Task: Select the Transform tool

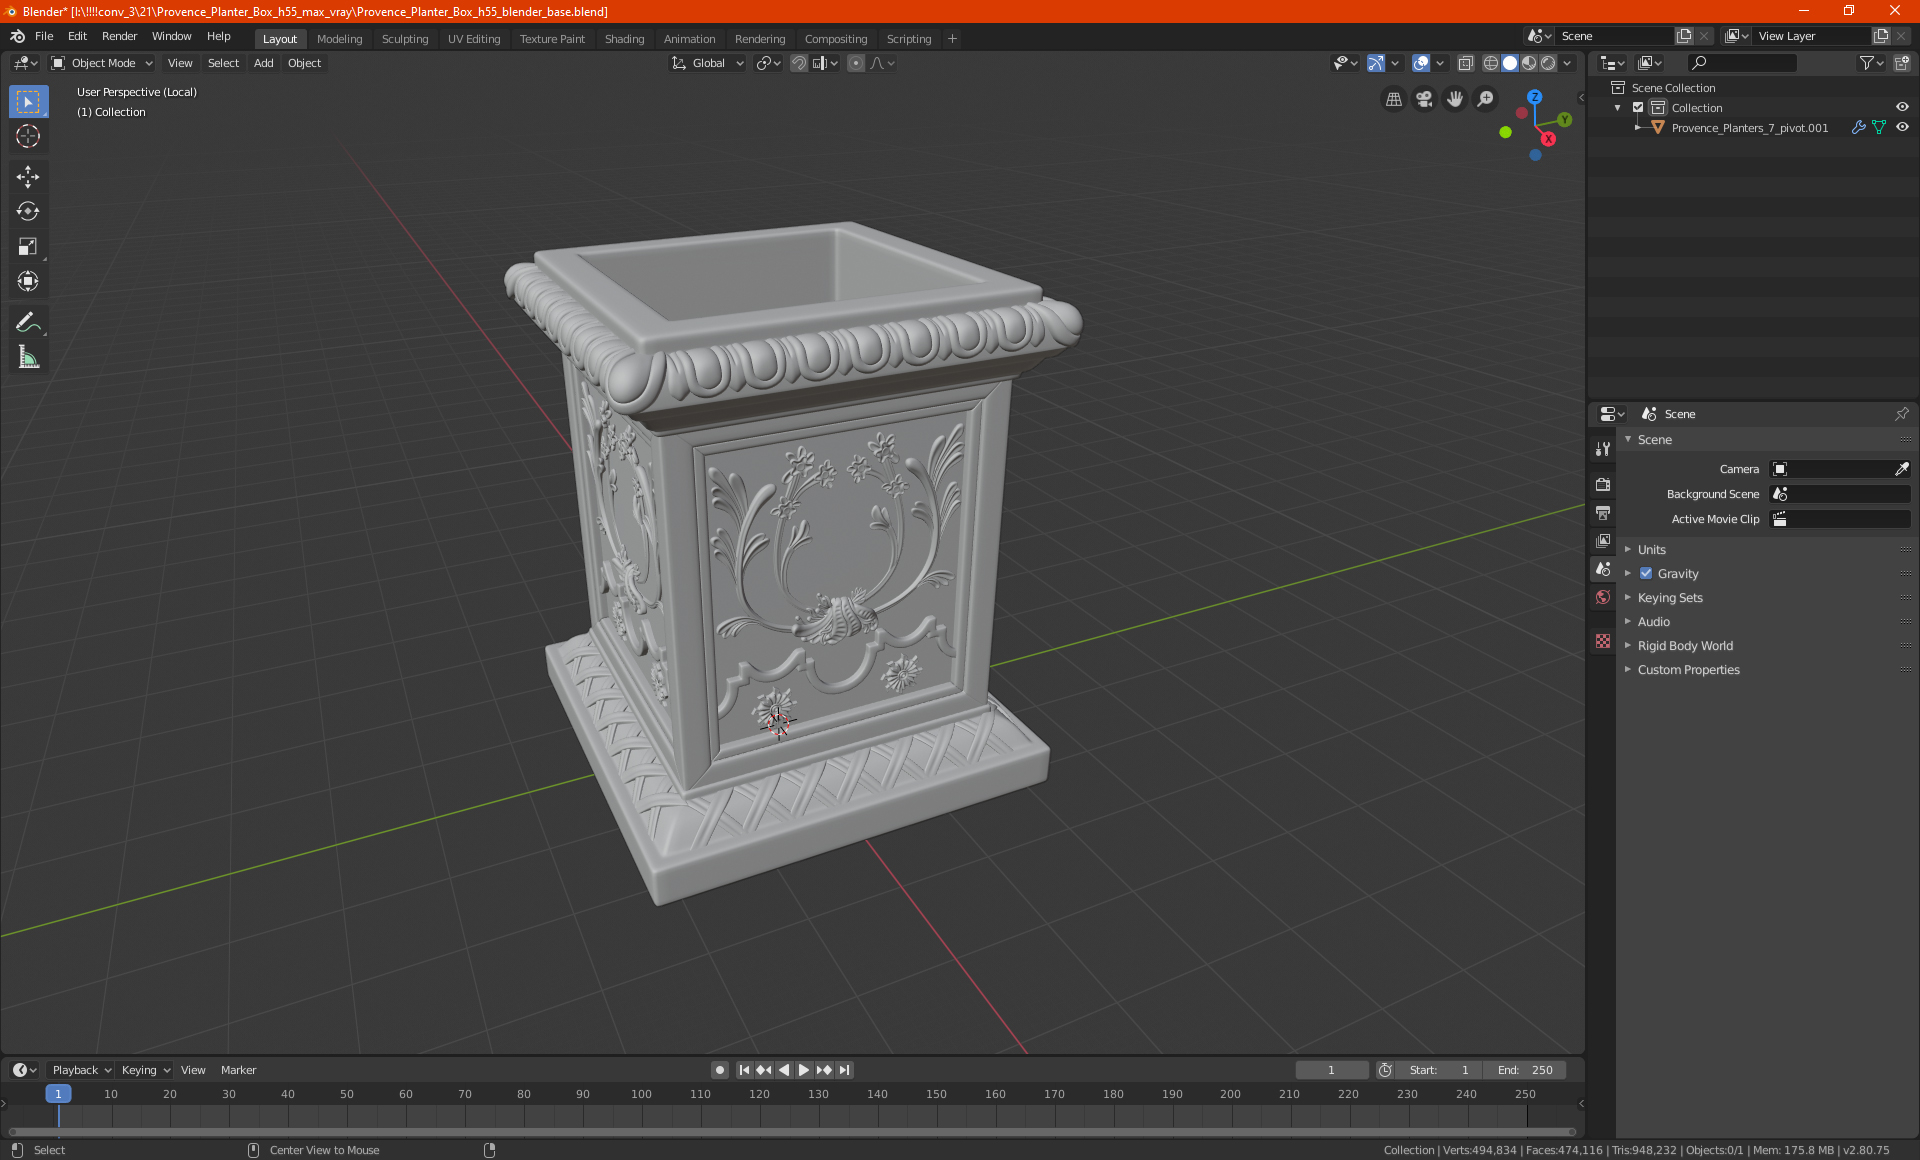Action: pos(28,281)
